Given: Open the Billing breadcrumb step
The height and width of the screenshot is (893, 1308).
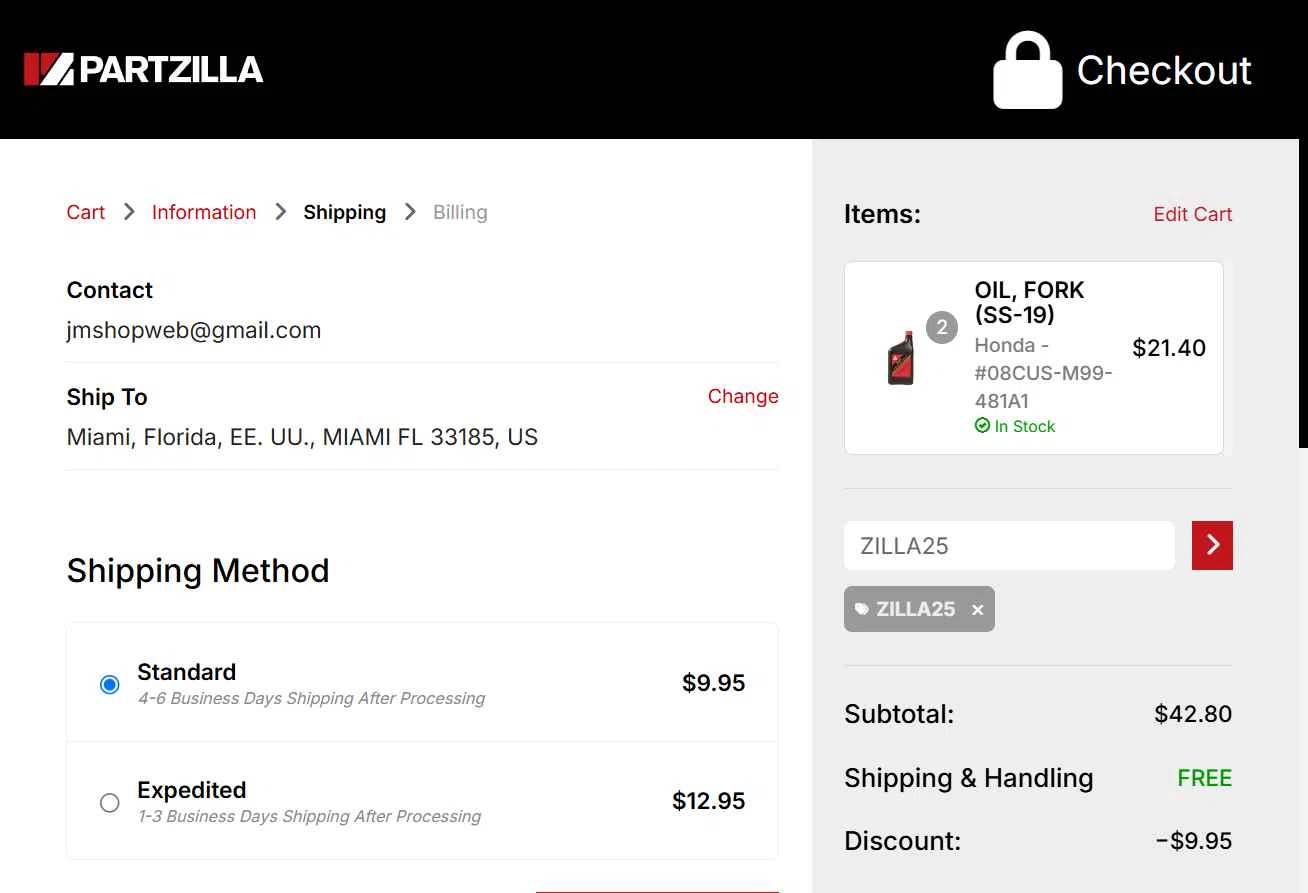Looking at the screenshot, I should [460, 212].
